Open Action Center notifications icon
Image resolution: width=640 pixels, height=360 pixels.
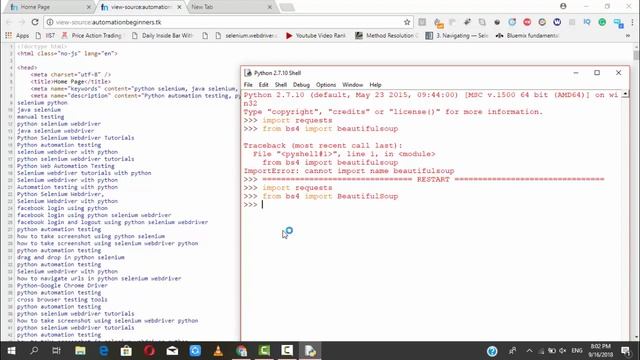click(625, 351)
